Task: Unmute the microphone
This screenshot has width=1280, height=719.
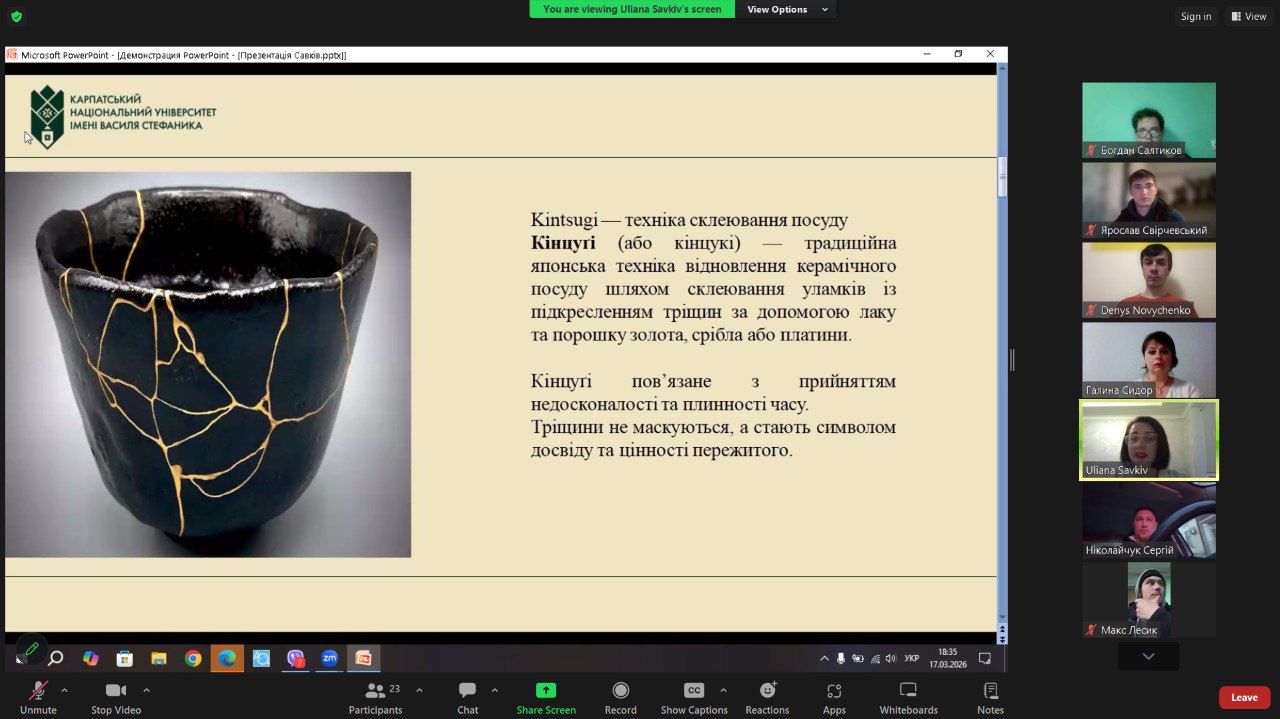Action: point(38,691)
